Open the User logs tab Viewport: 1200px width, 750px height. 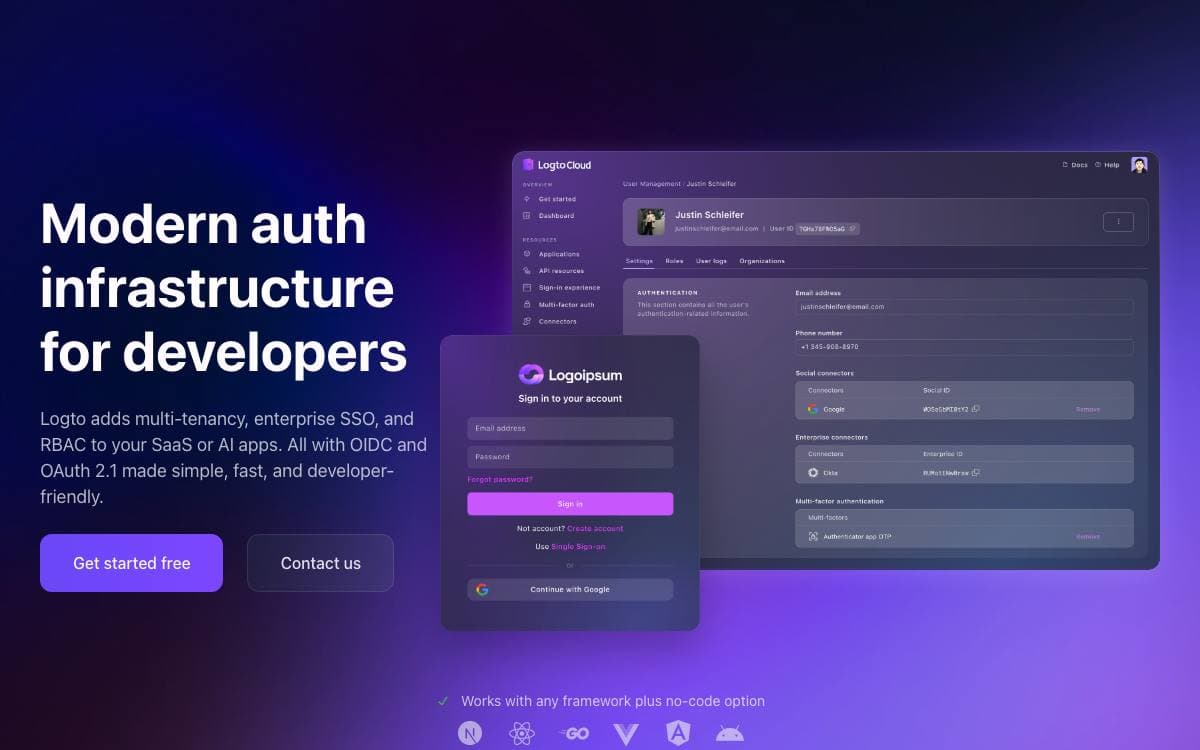(711, 261)
